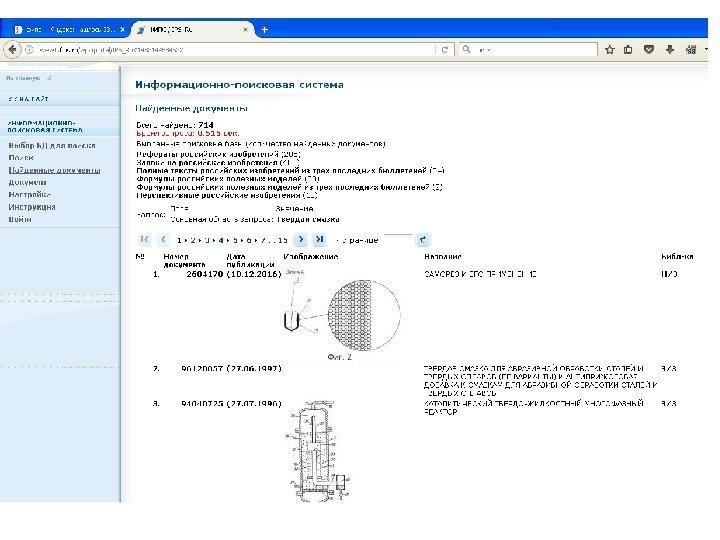Open downloads with the down-arrow icon

pos(670,50)
